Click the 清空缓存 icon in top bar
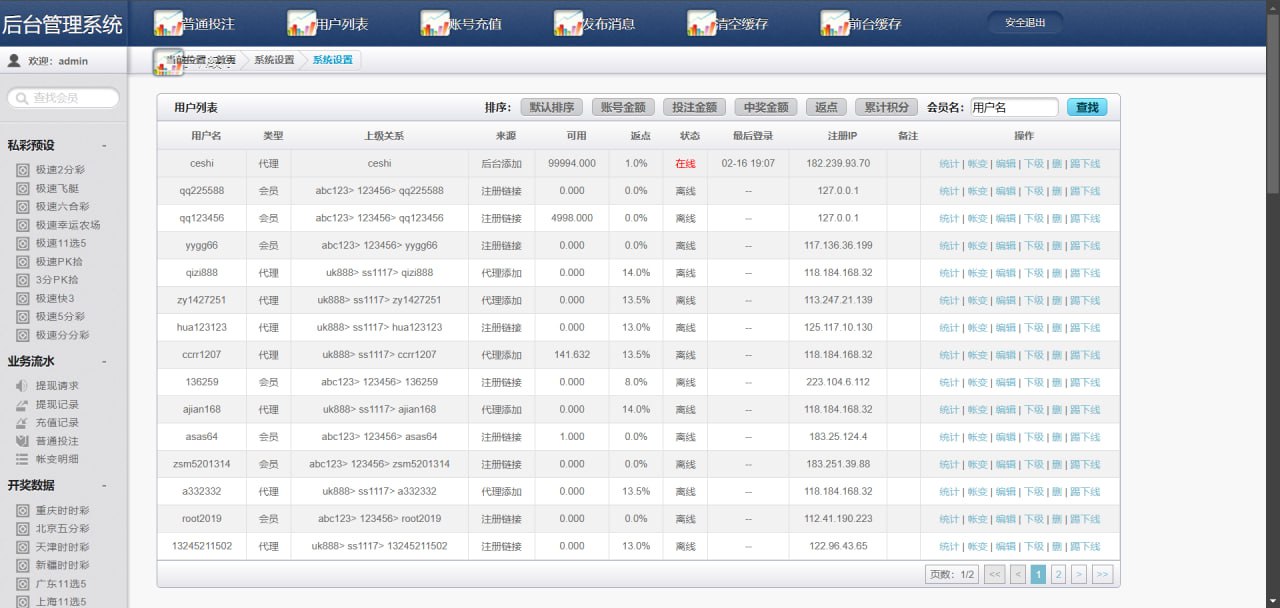The width and height of the screenshot is (1280, 608). click(702, 23)
